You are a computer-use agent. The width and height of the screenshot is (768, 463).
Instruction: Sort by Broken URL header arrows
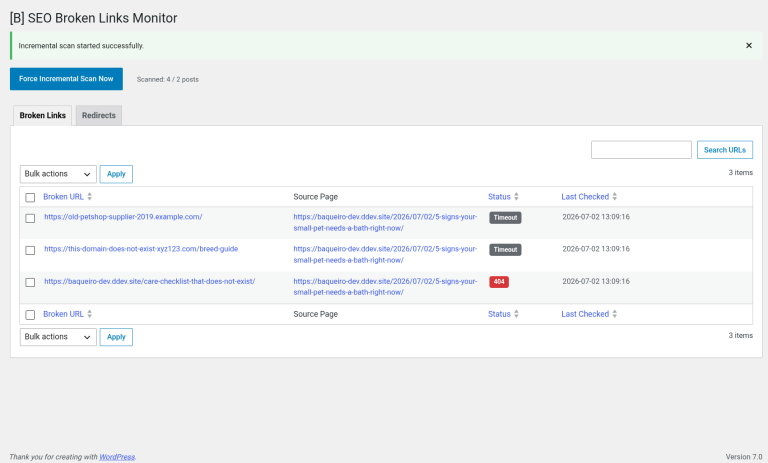[x=90, y=196]
